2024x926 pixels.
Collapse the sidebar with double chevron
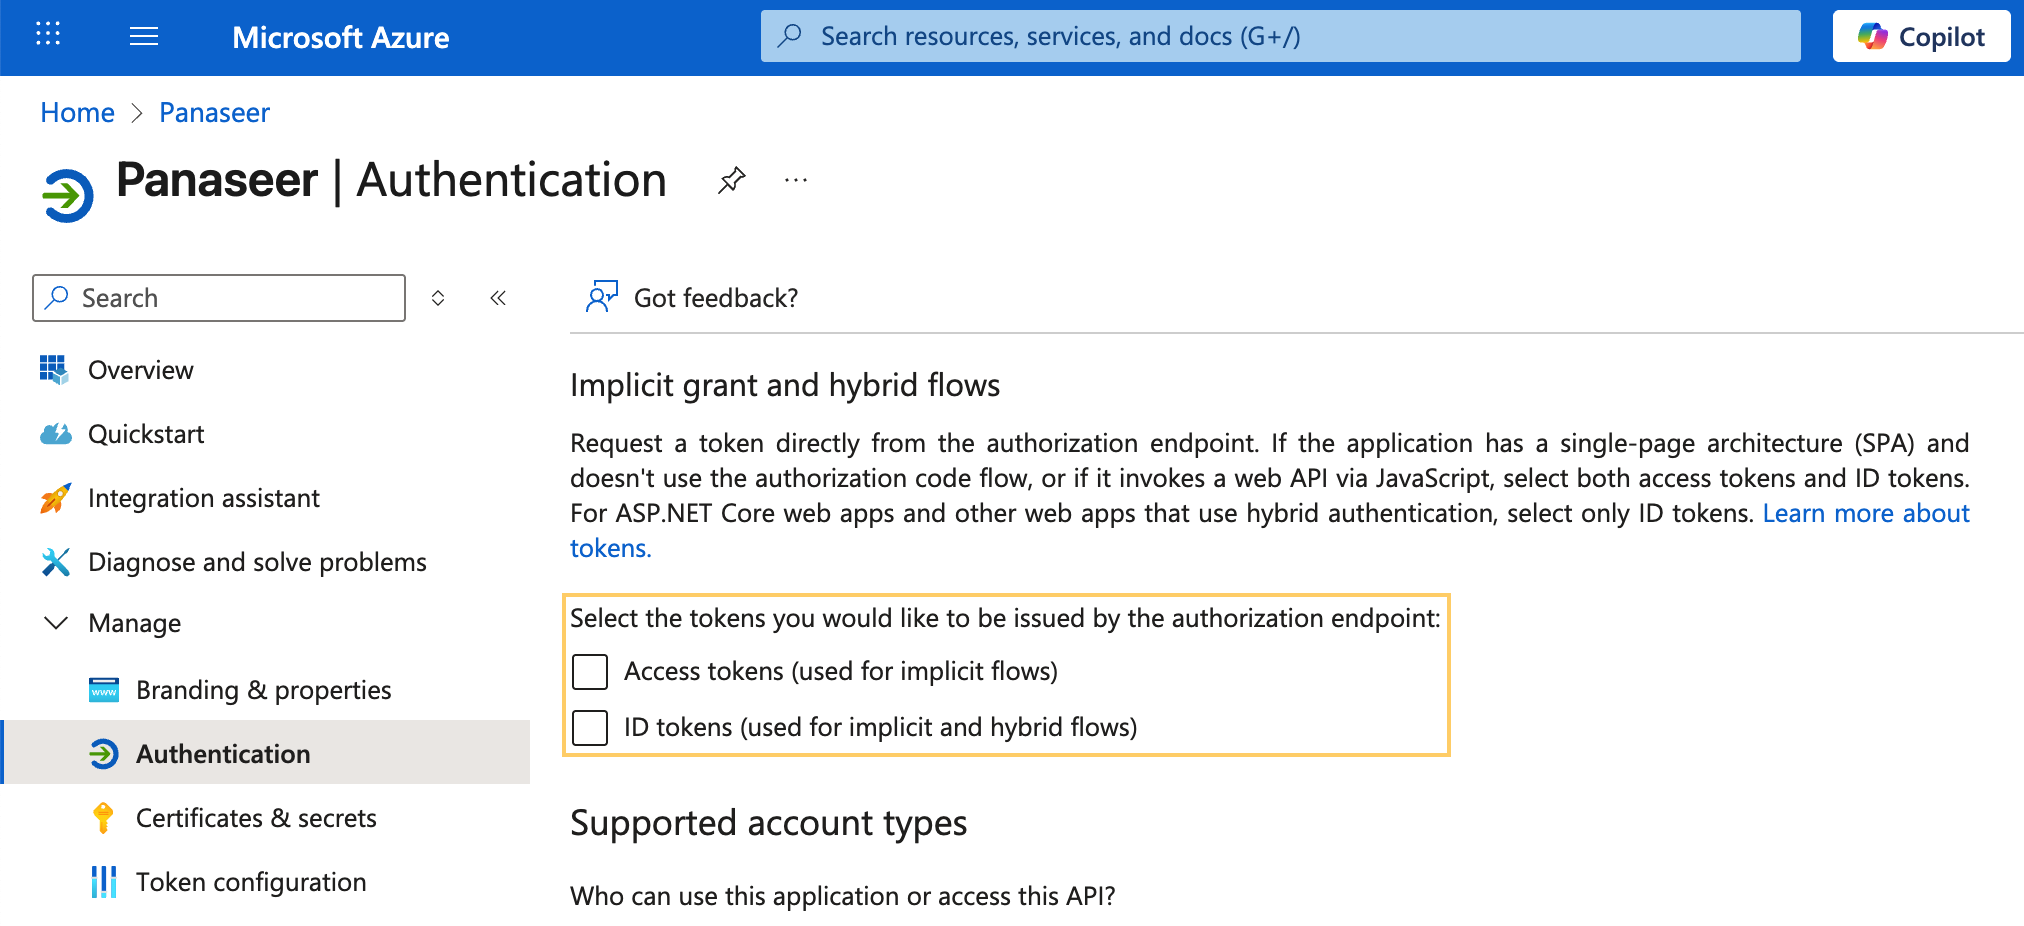tap(498, 298)
